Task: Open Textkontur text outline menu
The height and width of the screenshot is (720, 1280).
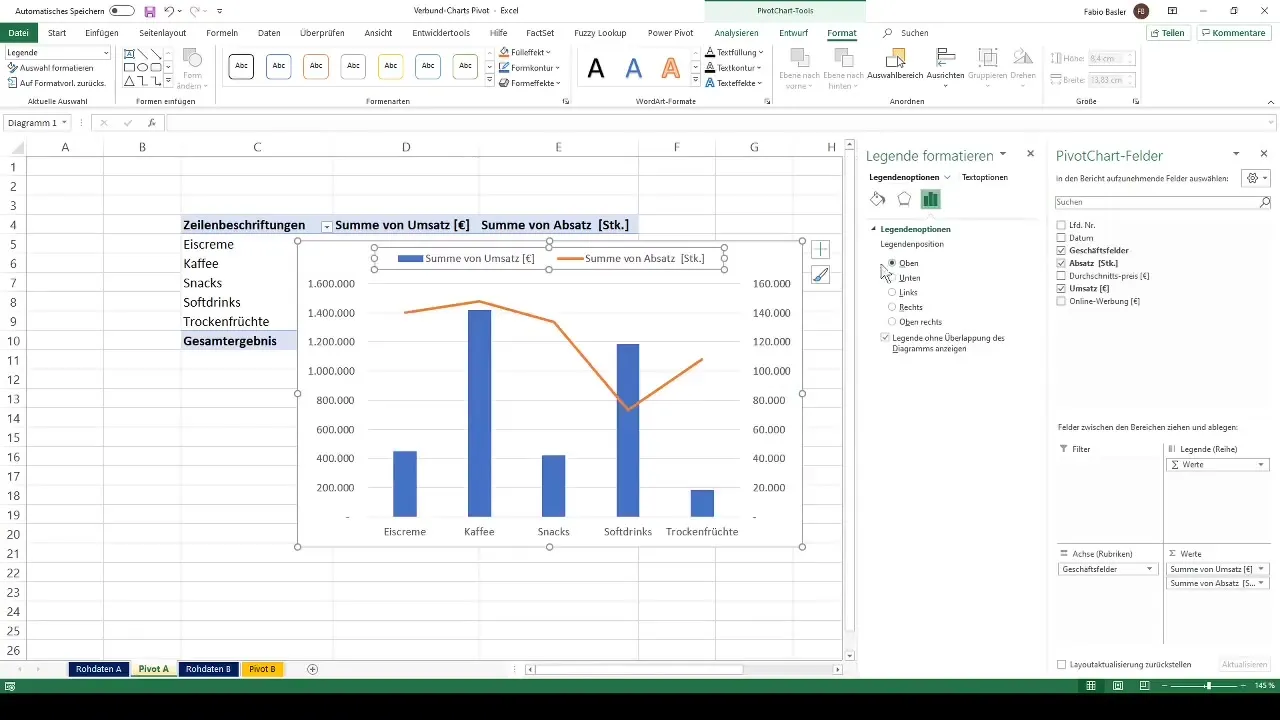Action: coord(734,68)
